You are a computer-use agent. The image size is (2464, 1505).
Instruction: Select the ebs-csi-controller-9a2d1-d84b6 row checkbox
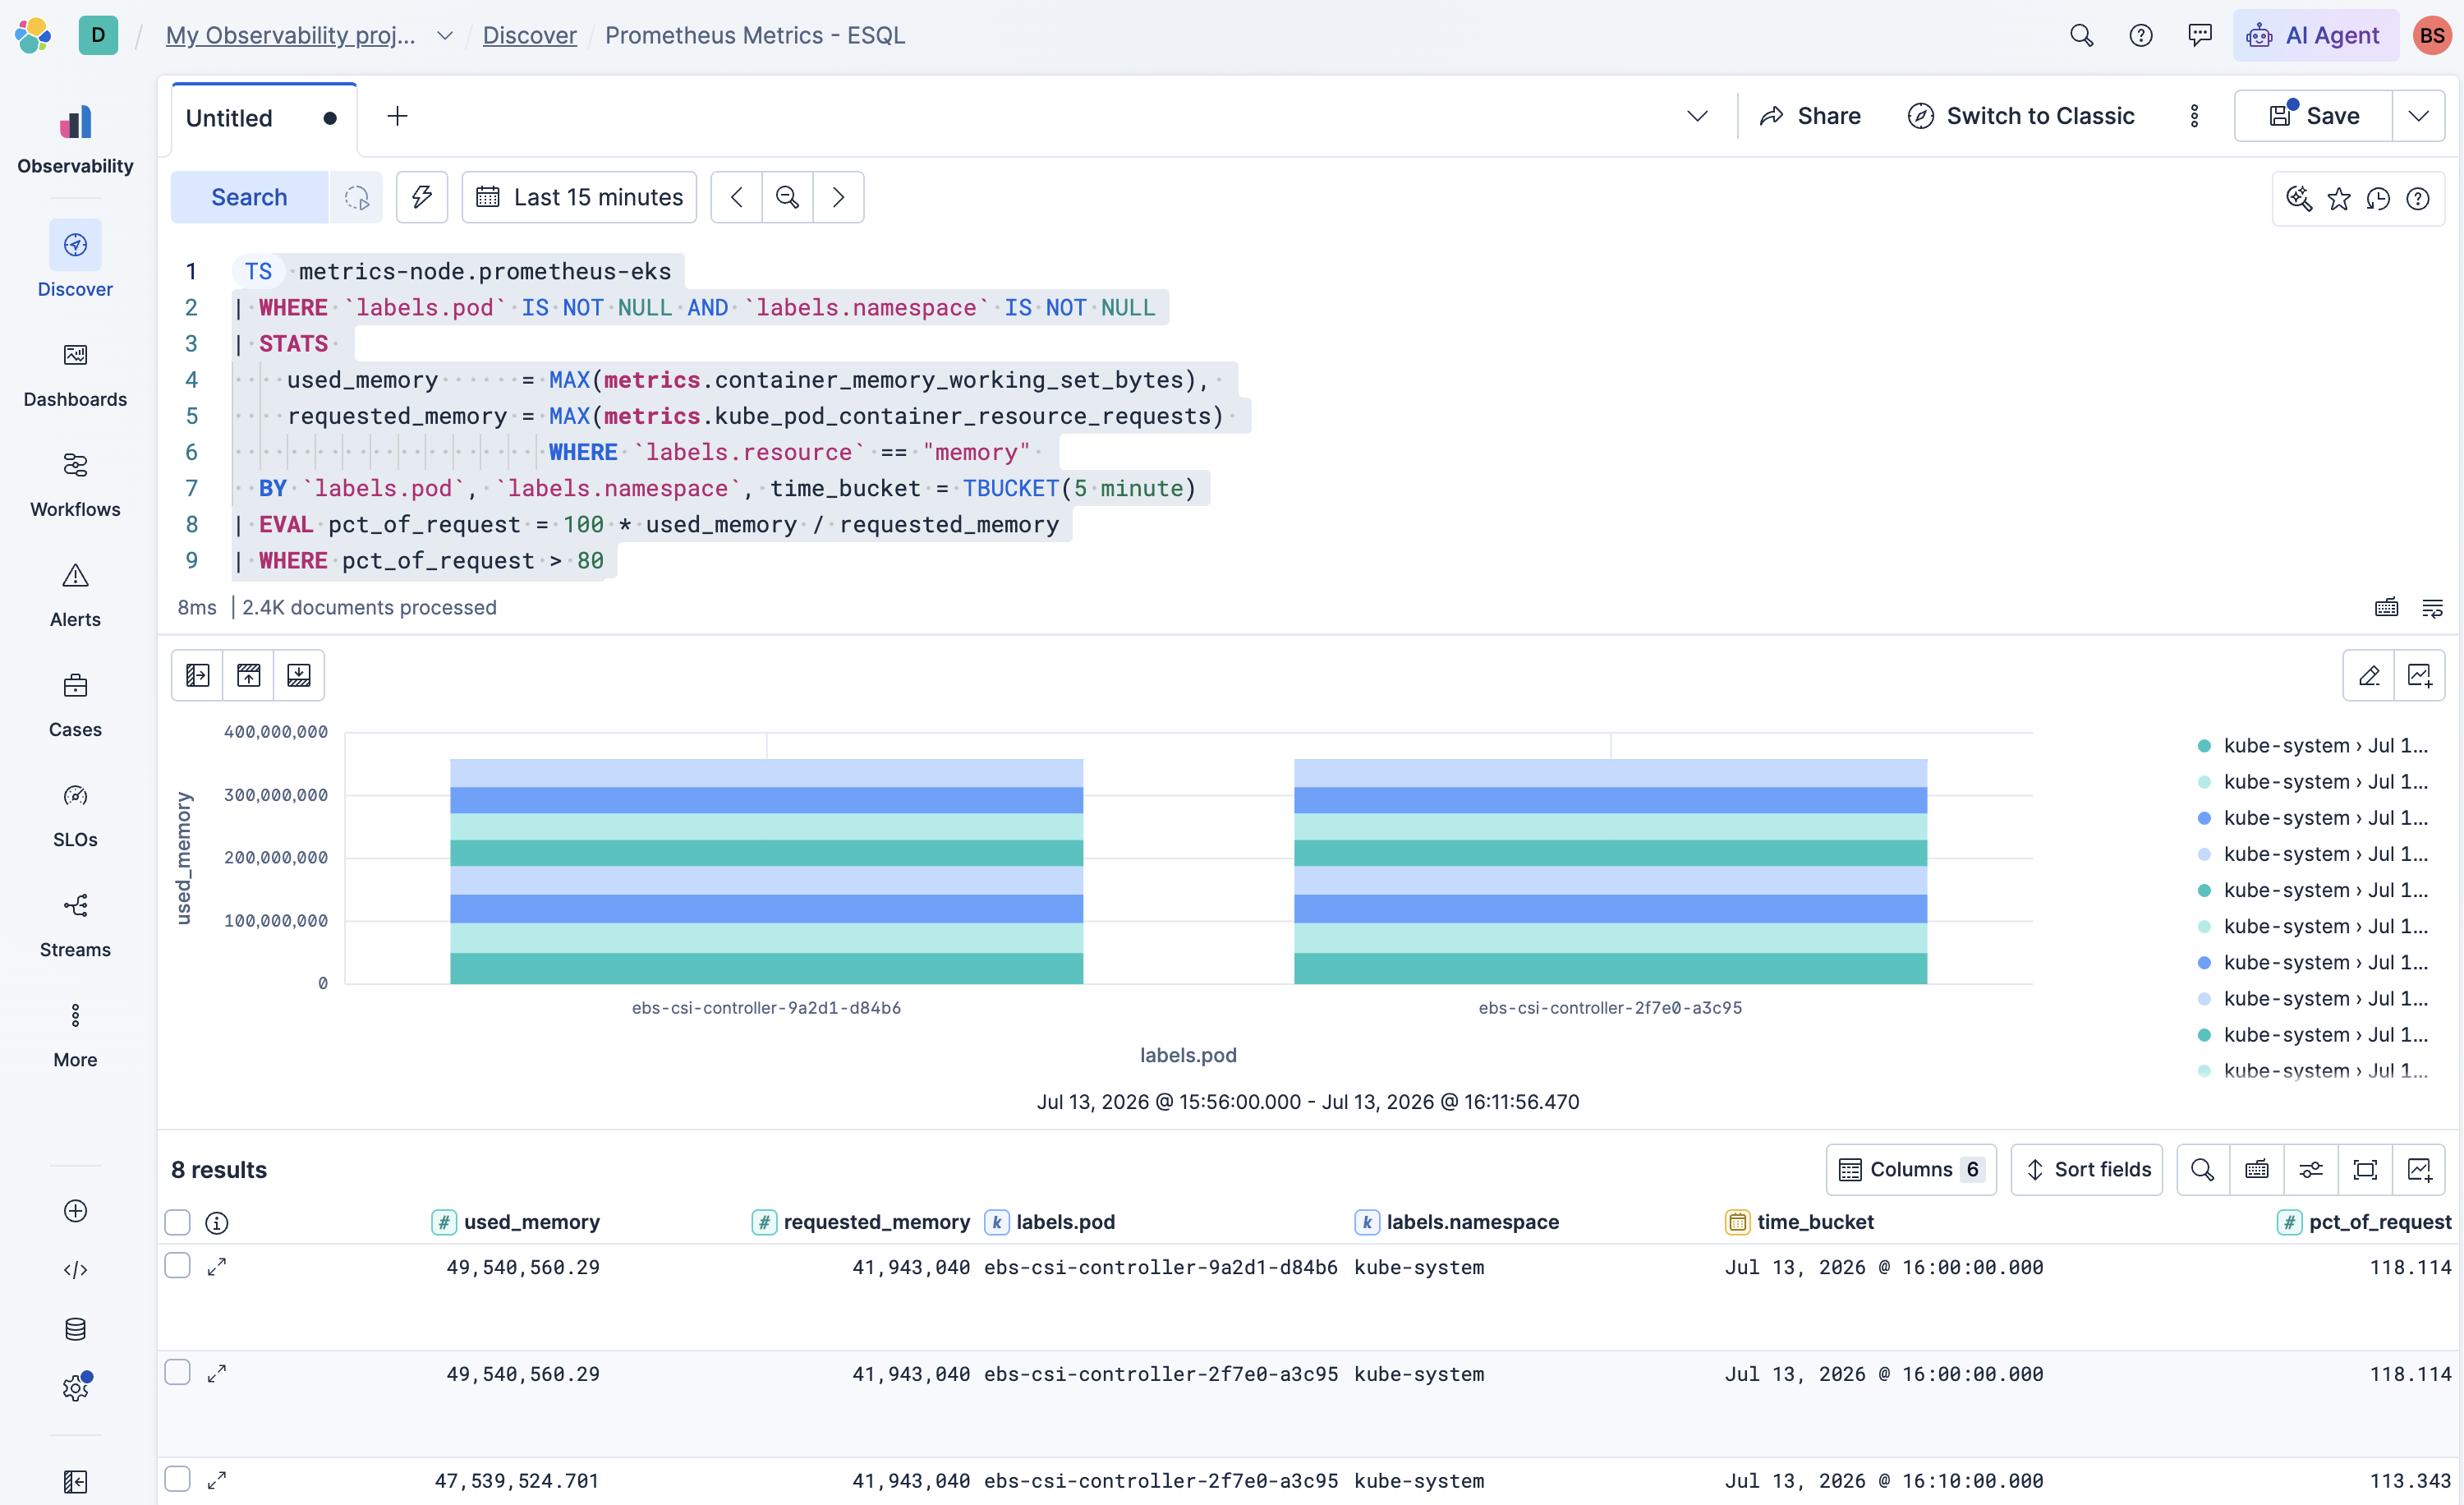(177, 1266)
